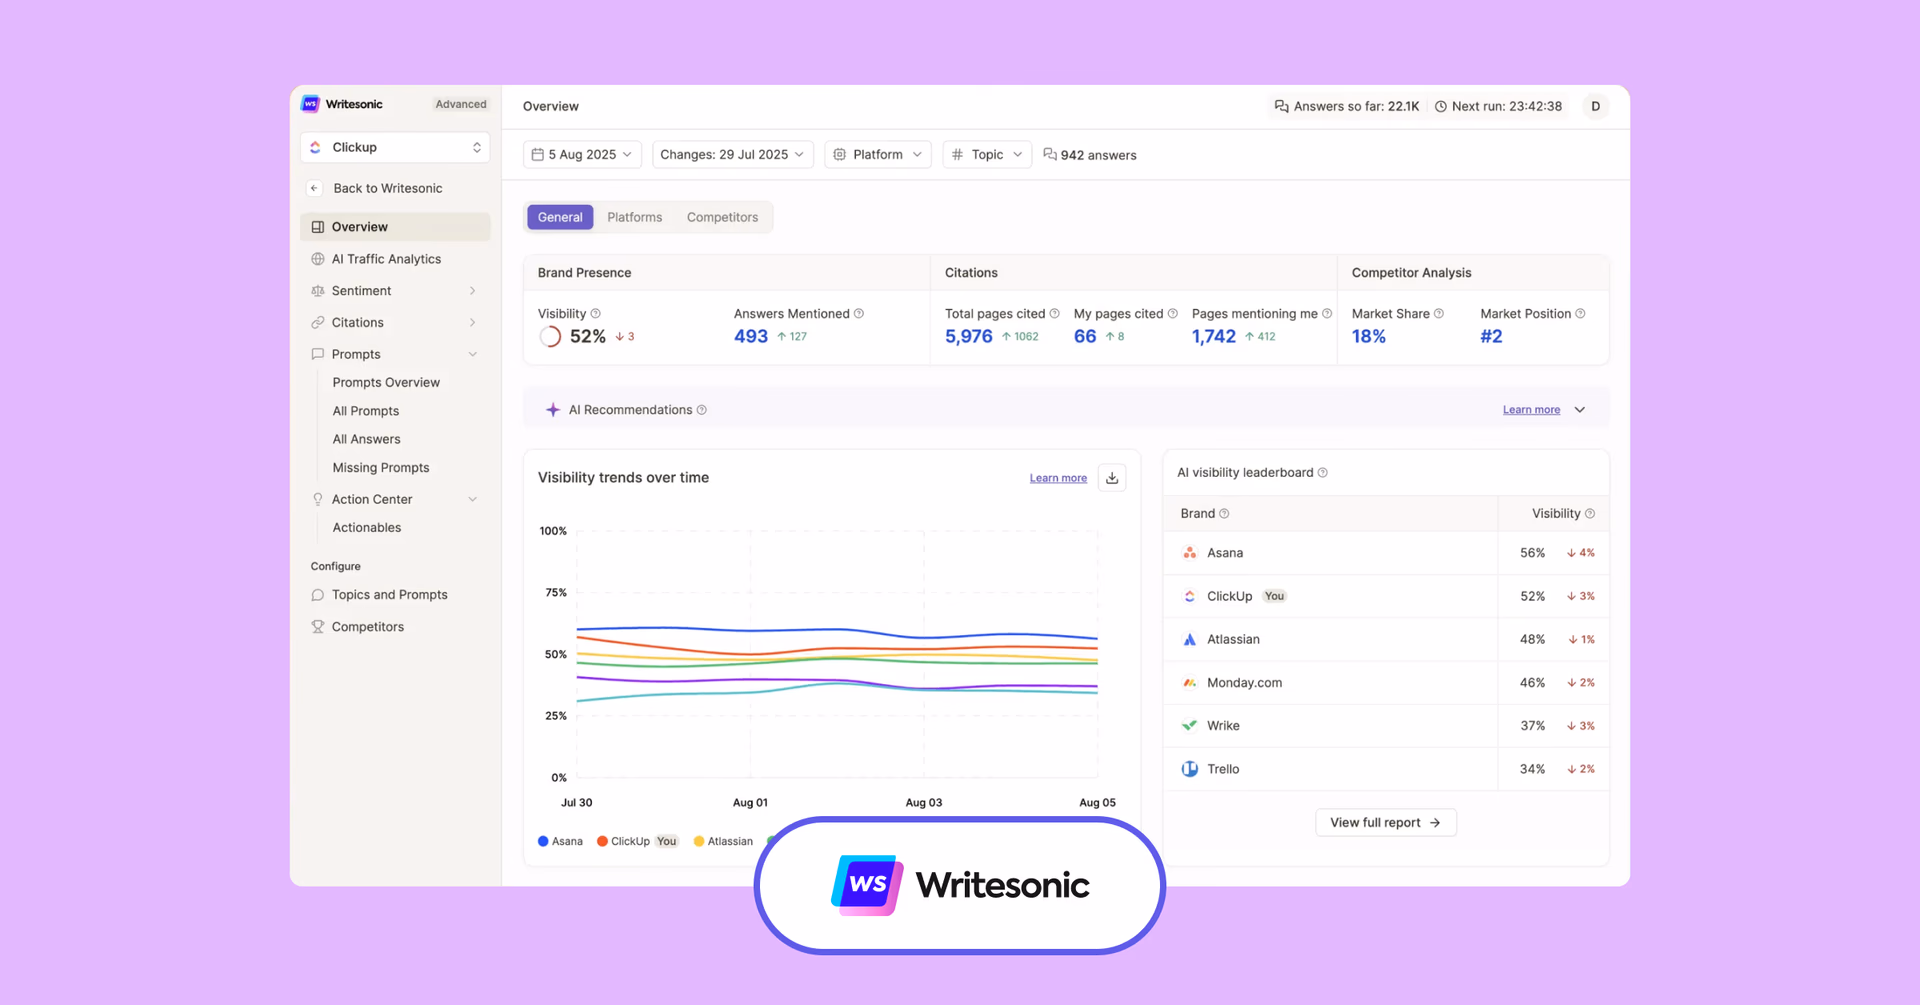
Task: Click the download icon on visibility trends chart
Action: pos(1112,478)
